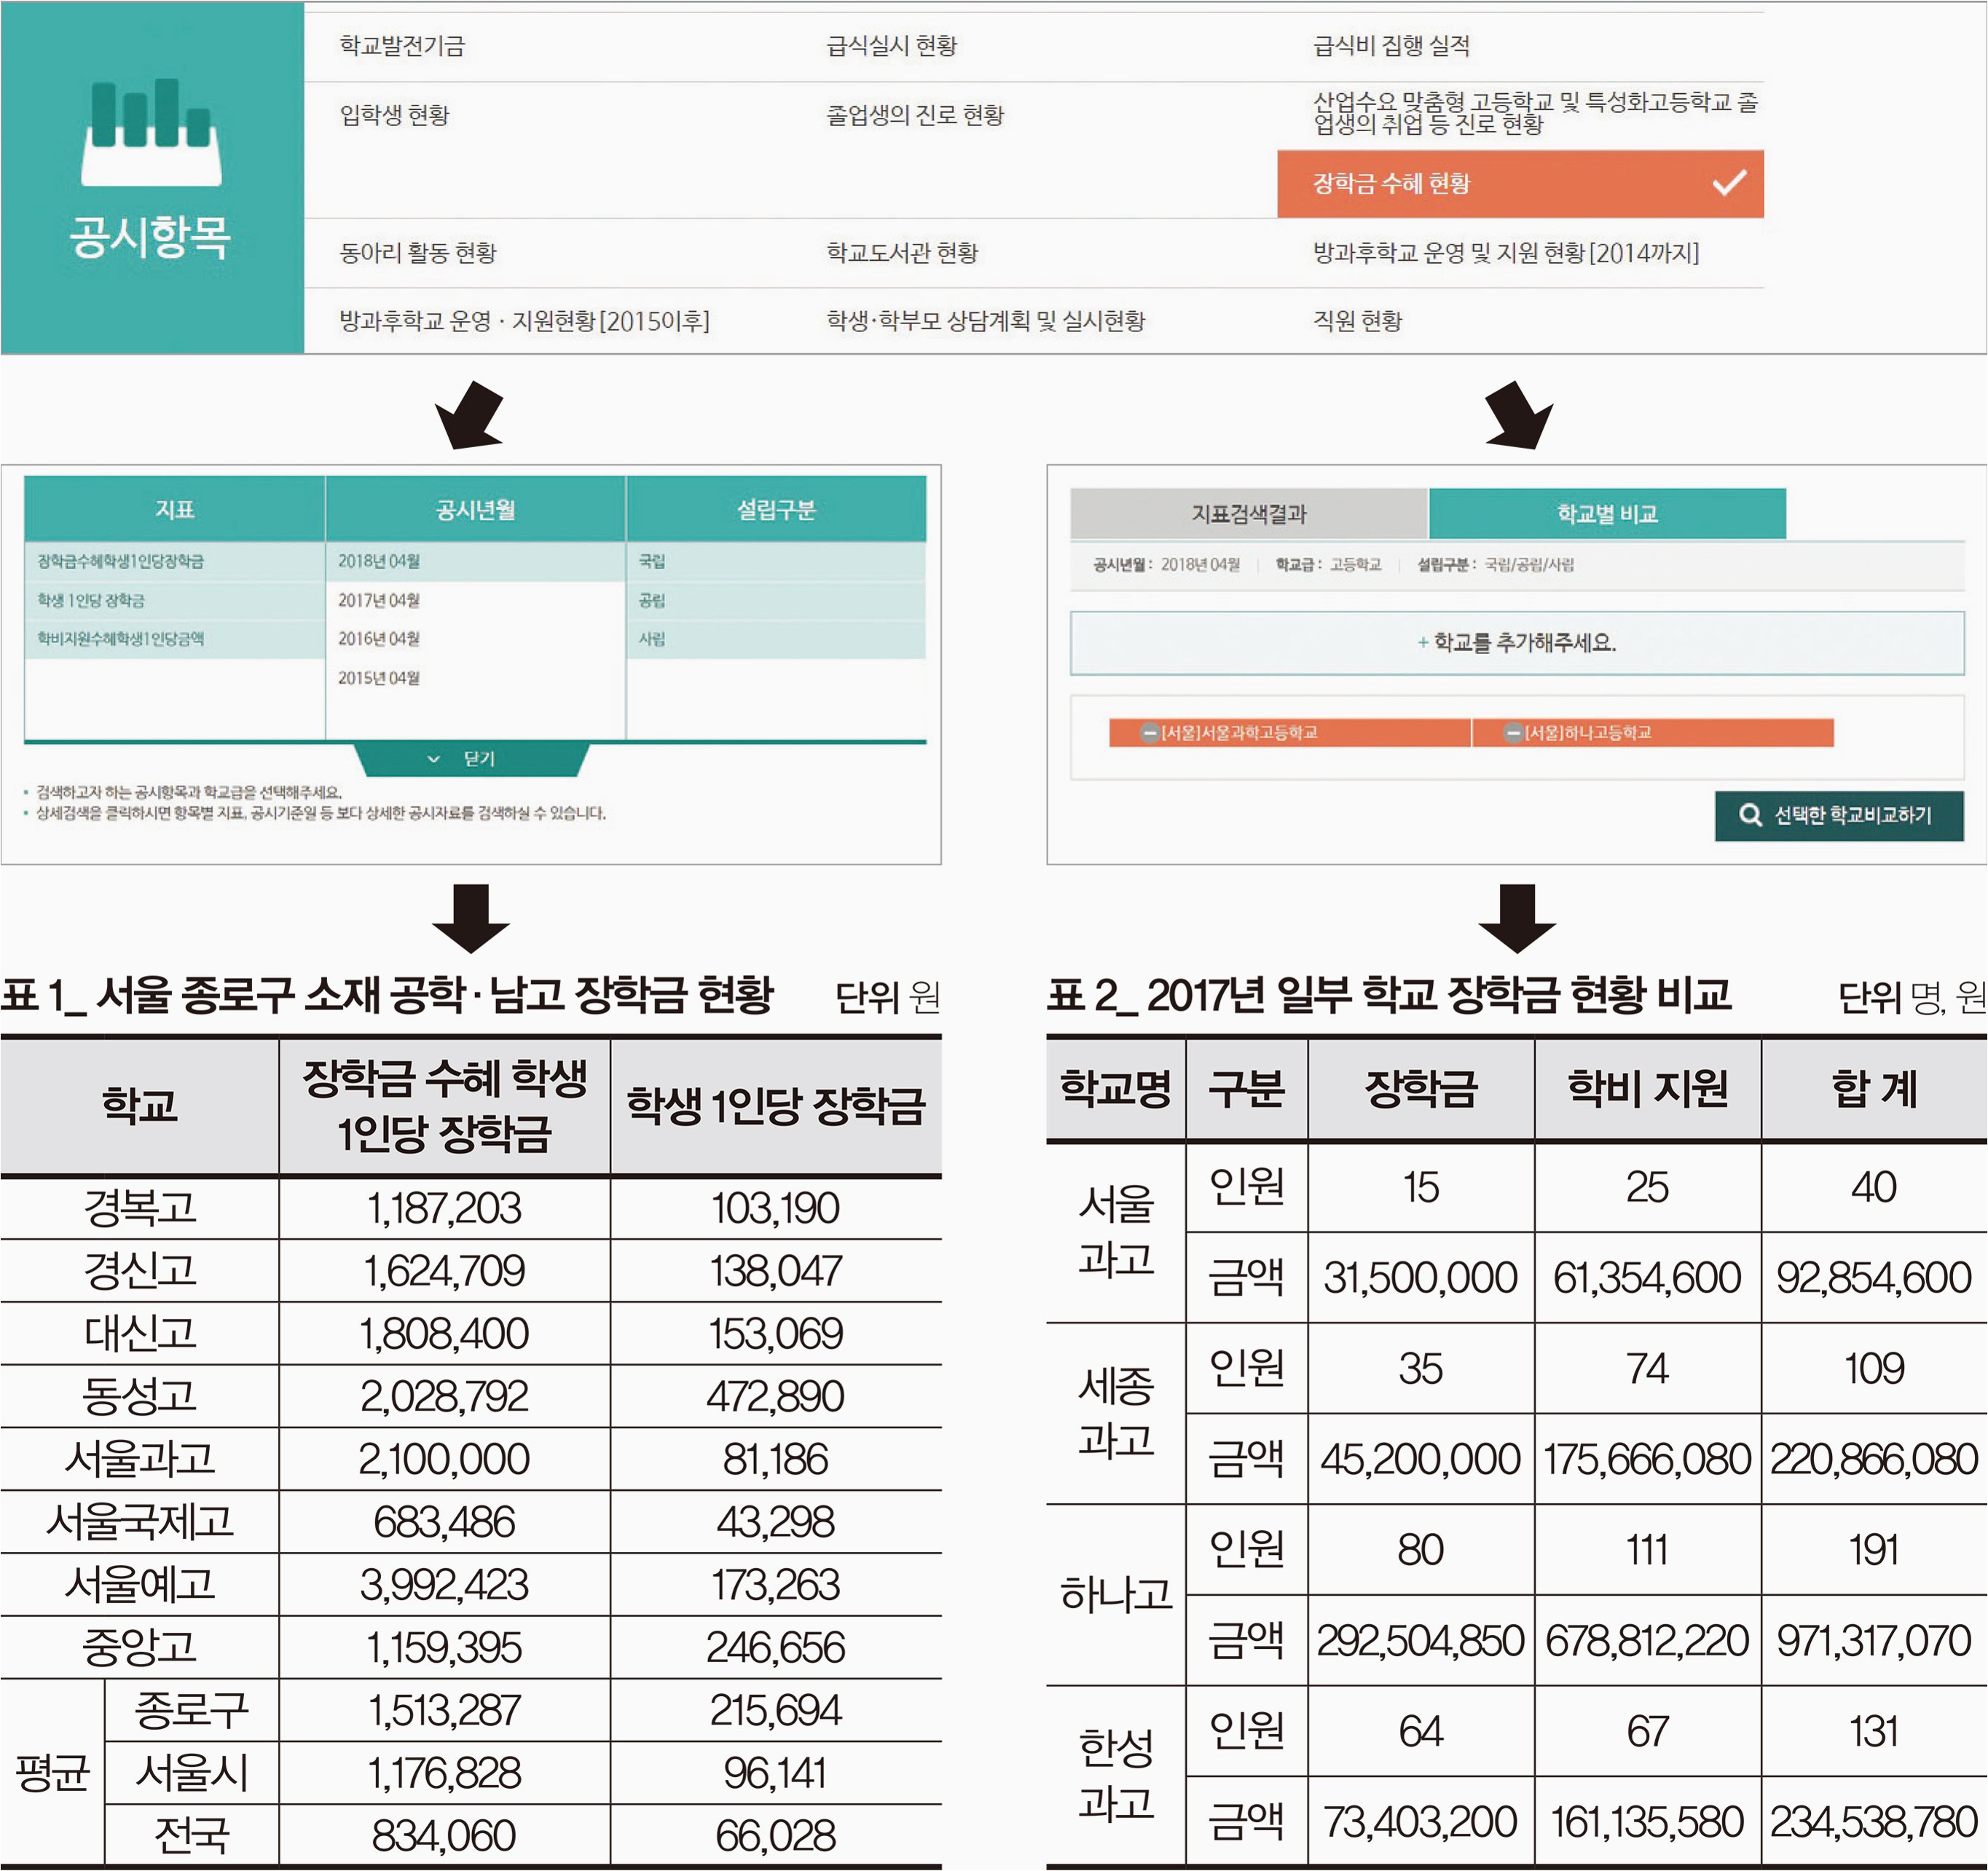
Task: Switch to 학교별 비교 tab
Action: pos(1606,514)
